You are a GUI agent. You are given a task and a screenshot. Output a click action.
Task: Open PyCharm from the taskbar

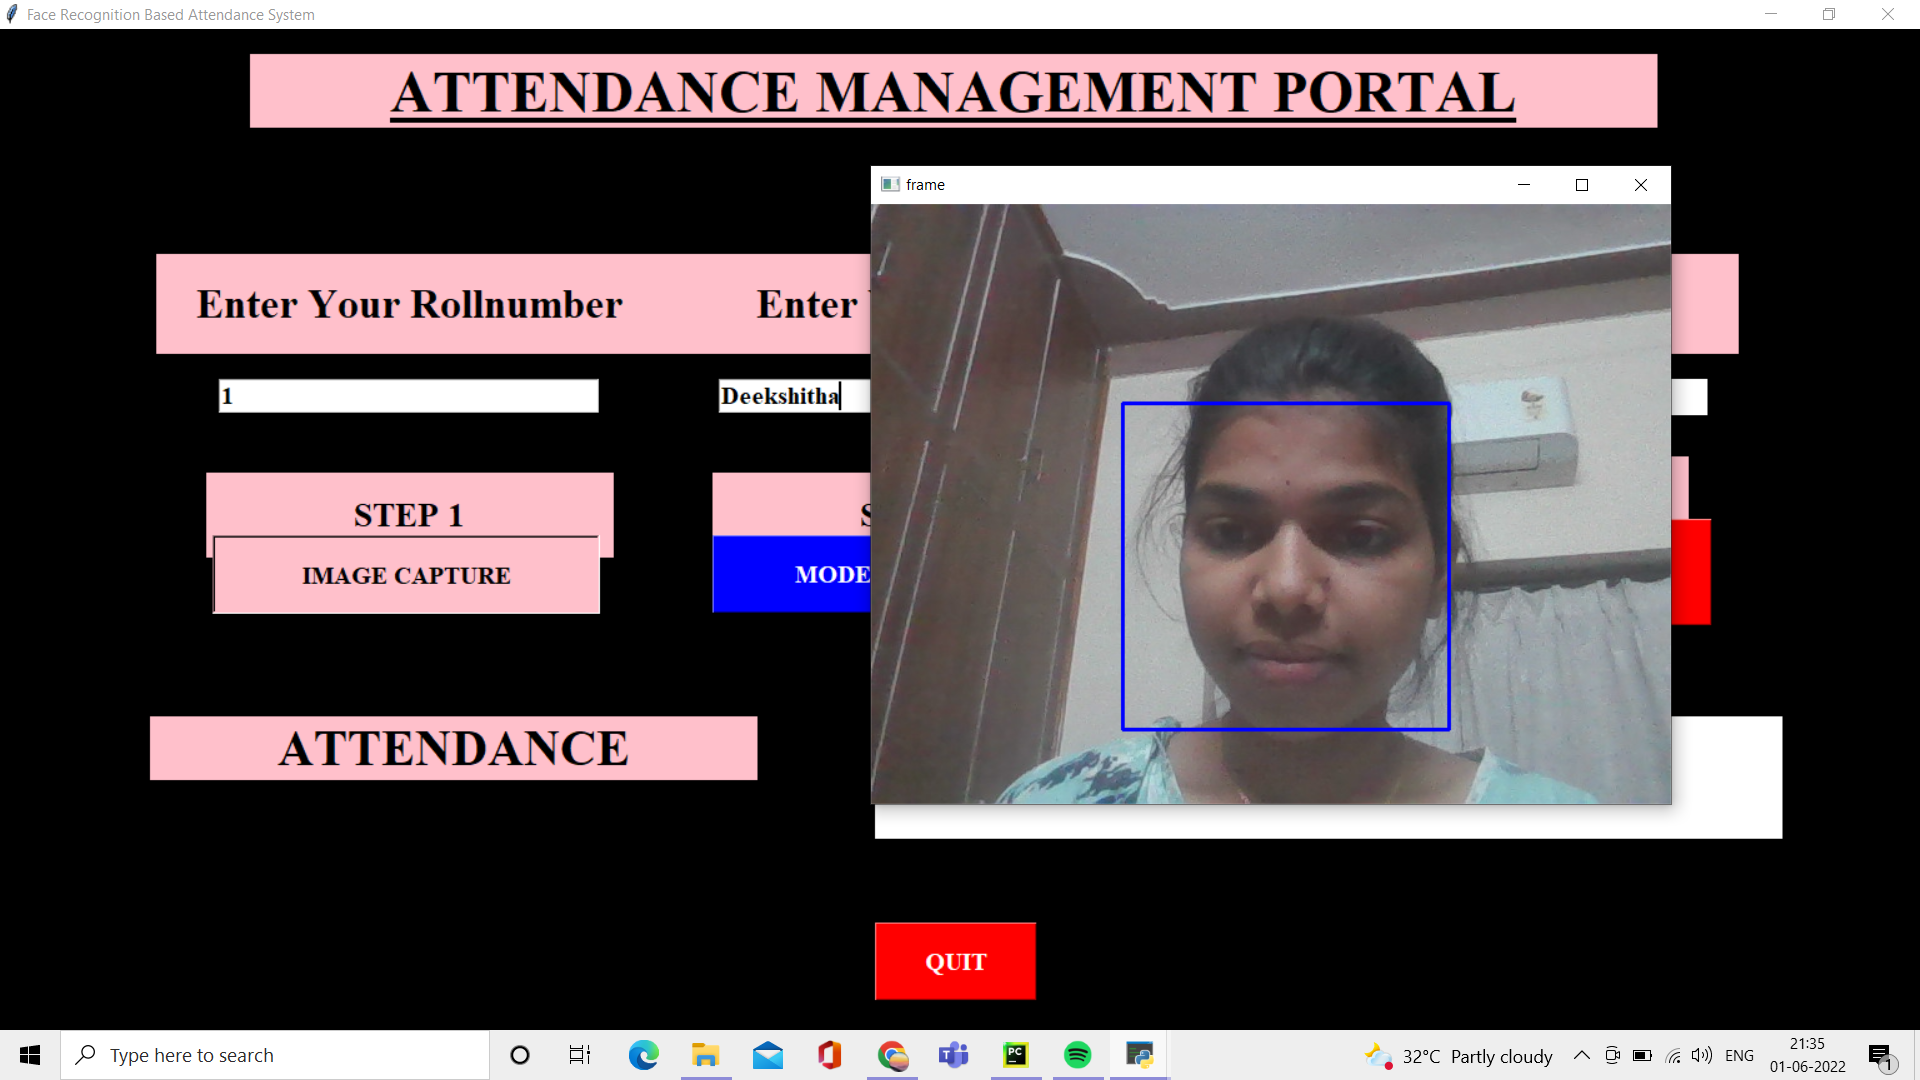pyautogui.click(x=1015, y=1055)
